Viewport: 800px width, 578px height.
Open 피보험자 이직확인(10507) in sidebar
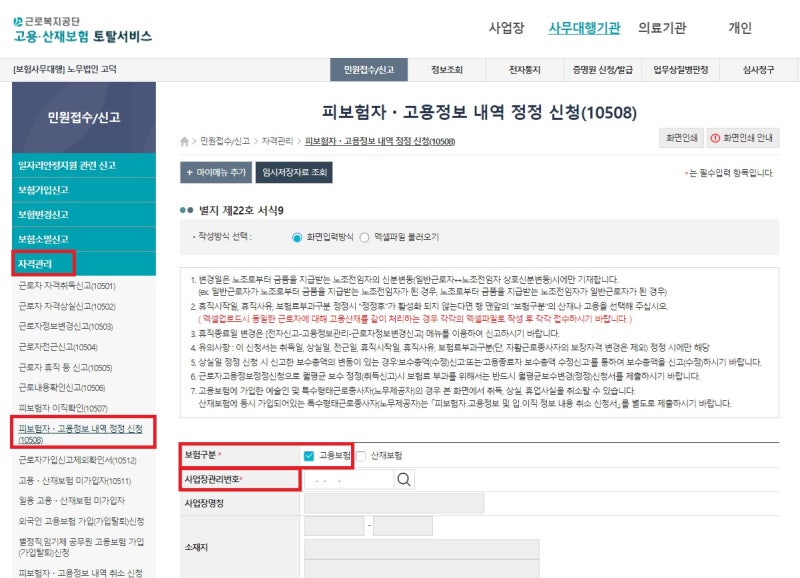point(63,408)
